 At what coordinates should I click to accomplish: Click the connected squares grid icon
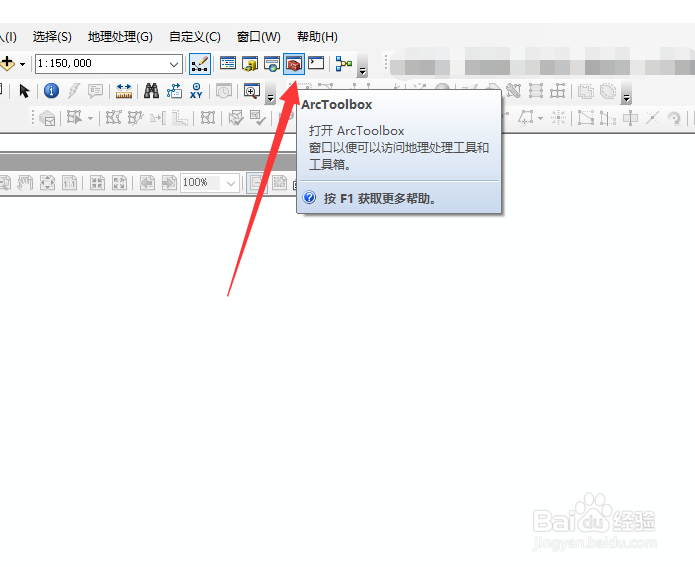point(557,91)
